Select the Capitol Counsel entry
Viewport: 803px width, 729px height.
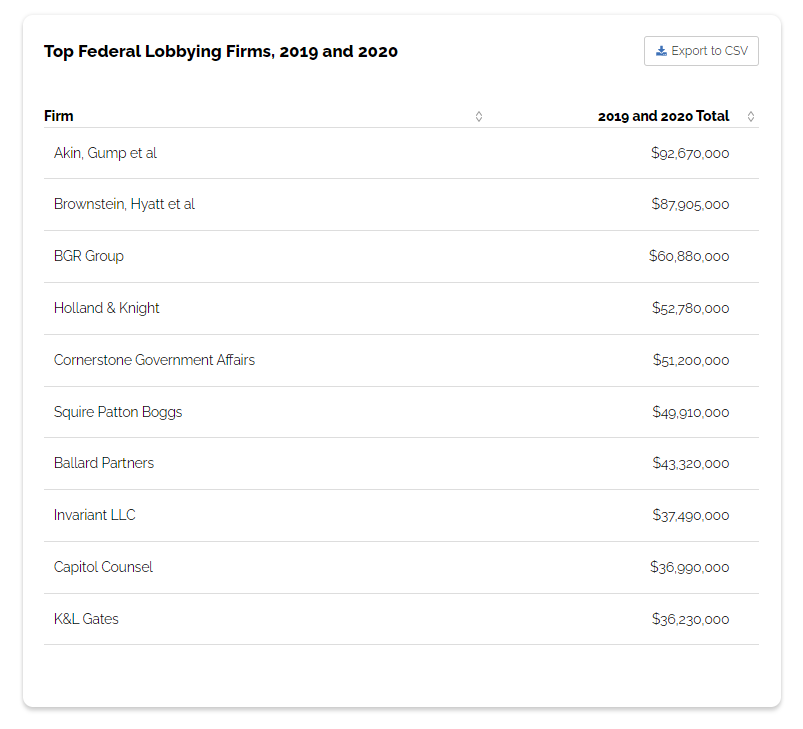coord(103,567)
